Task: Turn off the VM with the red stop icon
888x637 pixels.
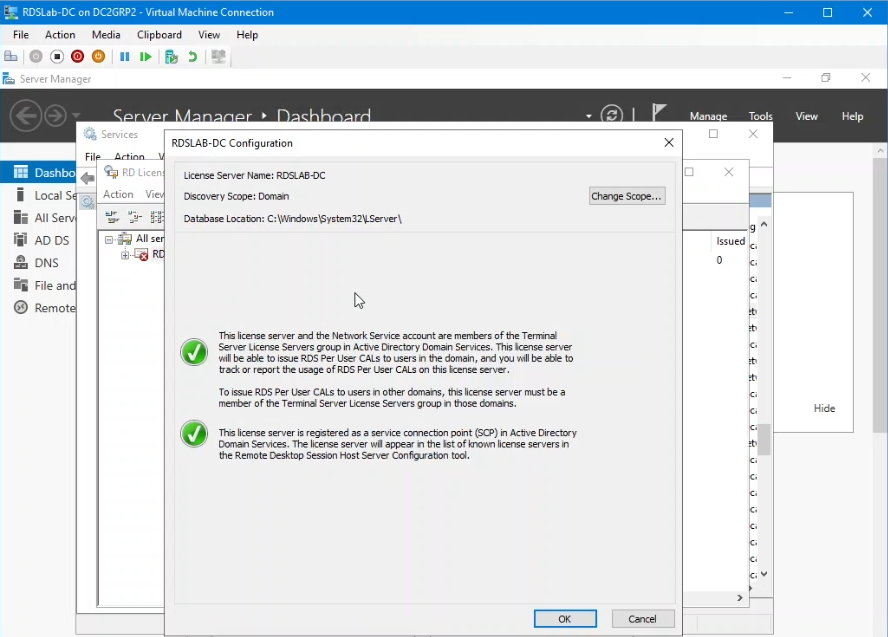Action: (77, 57)
